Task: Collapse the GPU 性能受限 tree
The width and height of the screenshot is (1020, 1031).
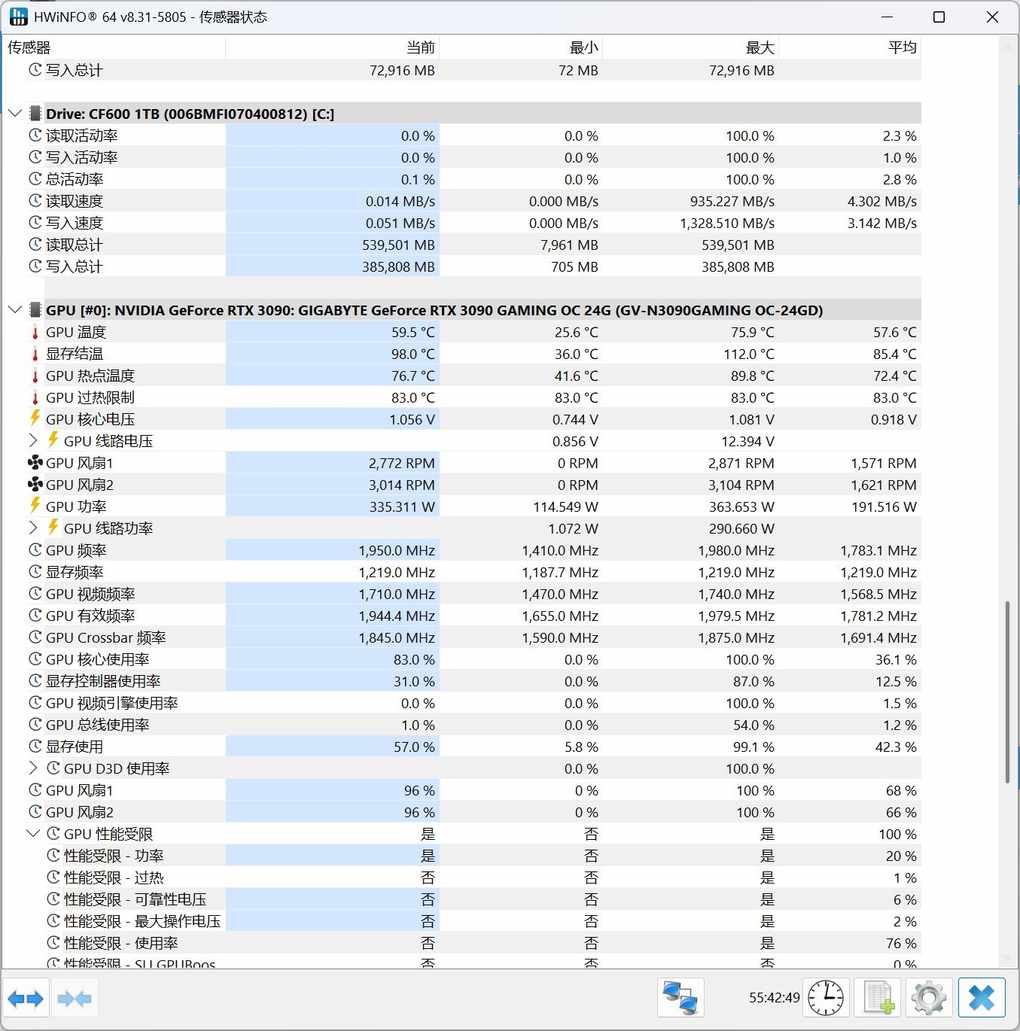Action: coord(33,834)
